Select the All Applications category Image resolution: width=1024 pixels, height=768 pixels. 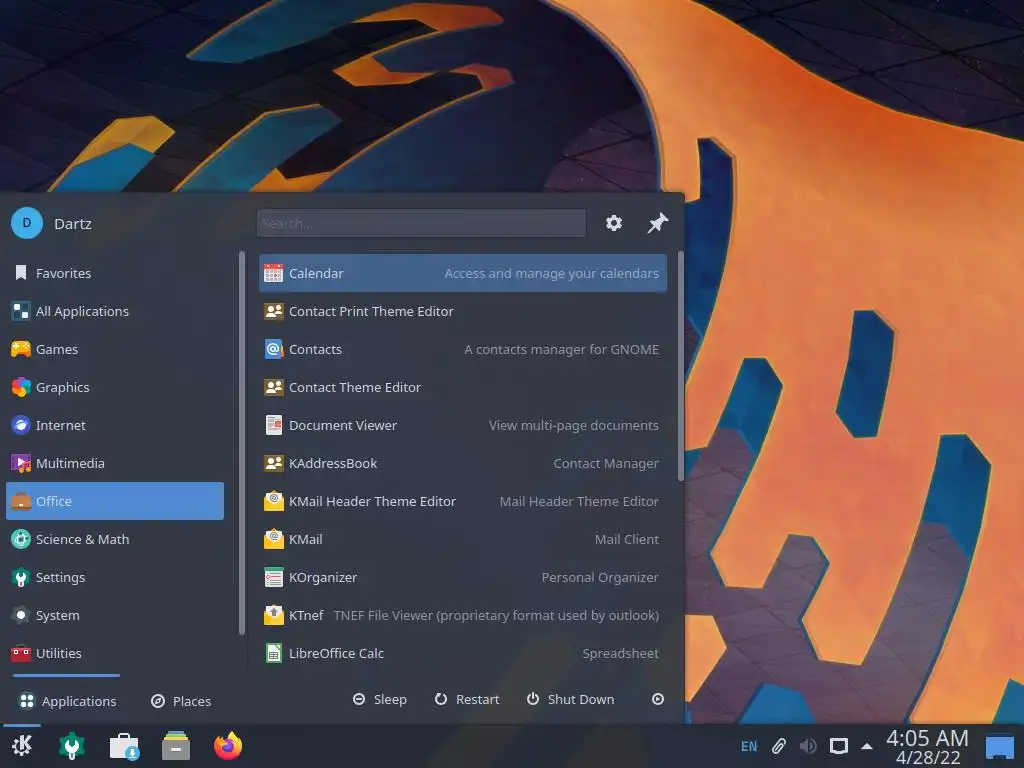point(115,311)
